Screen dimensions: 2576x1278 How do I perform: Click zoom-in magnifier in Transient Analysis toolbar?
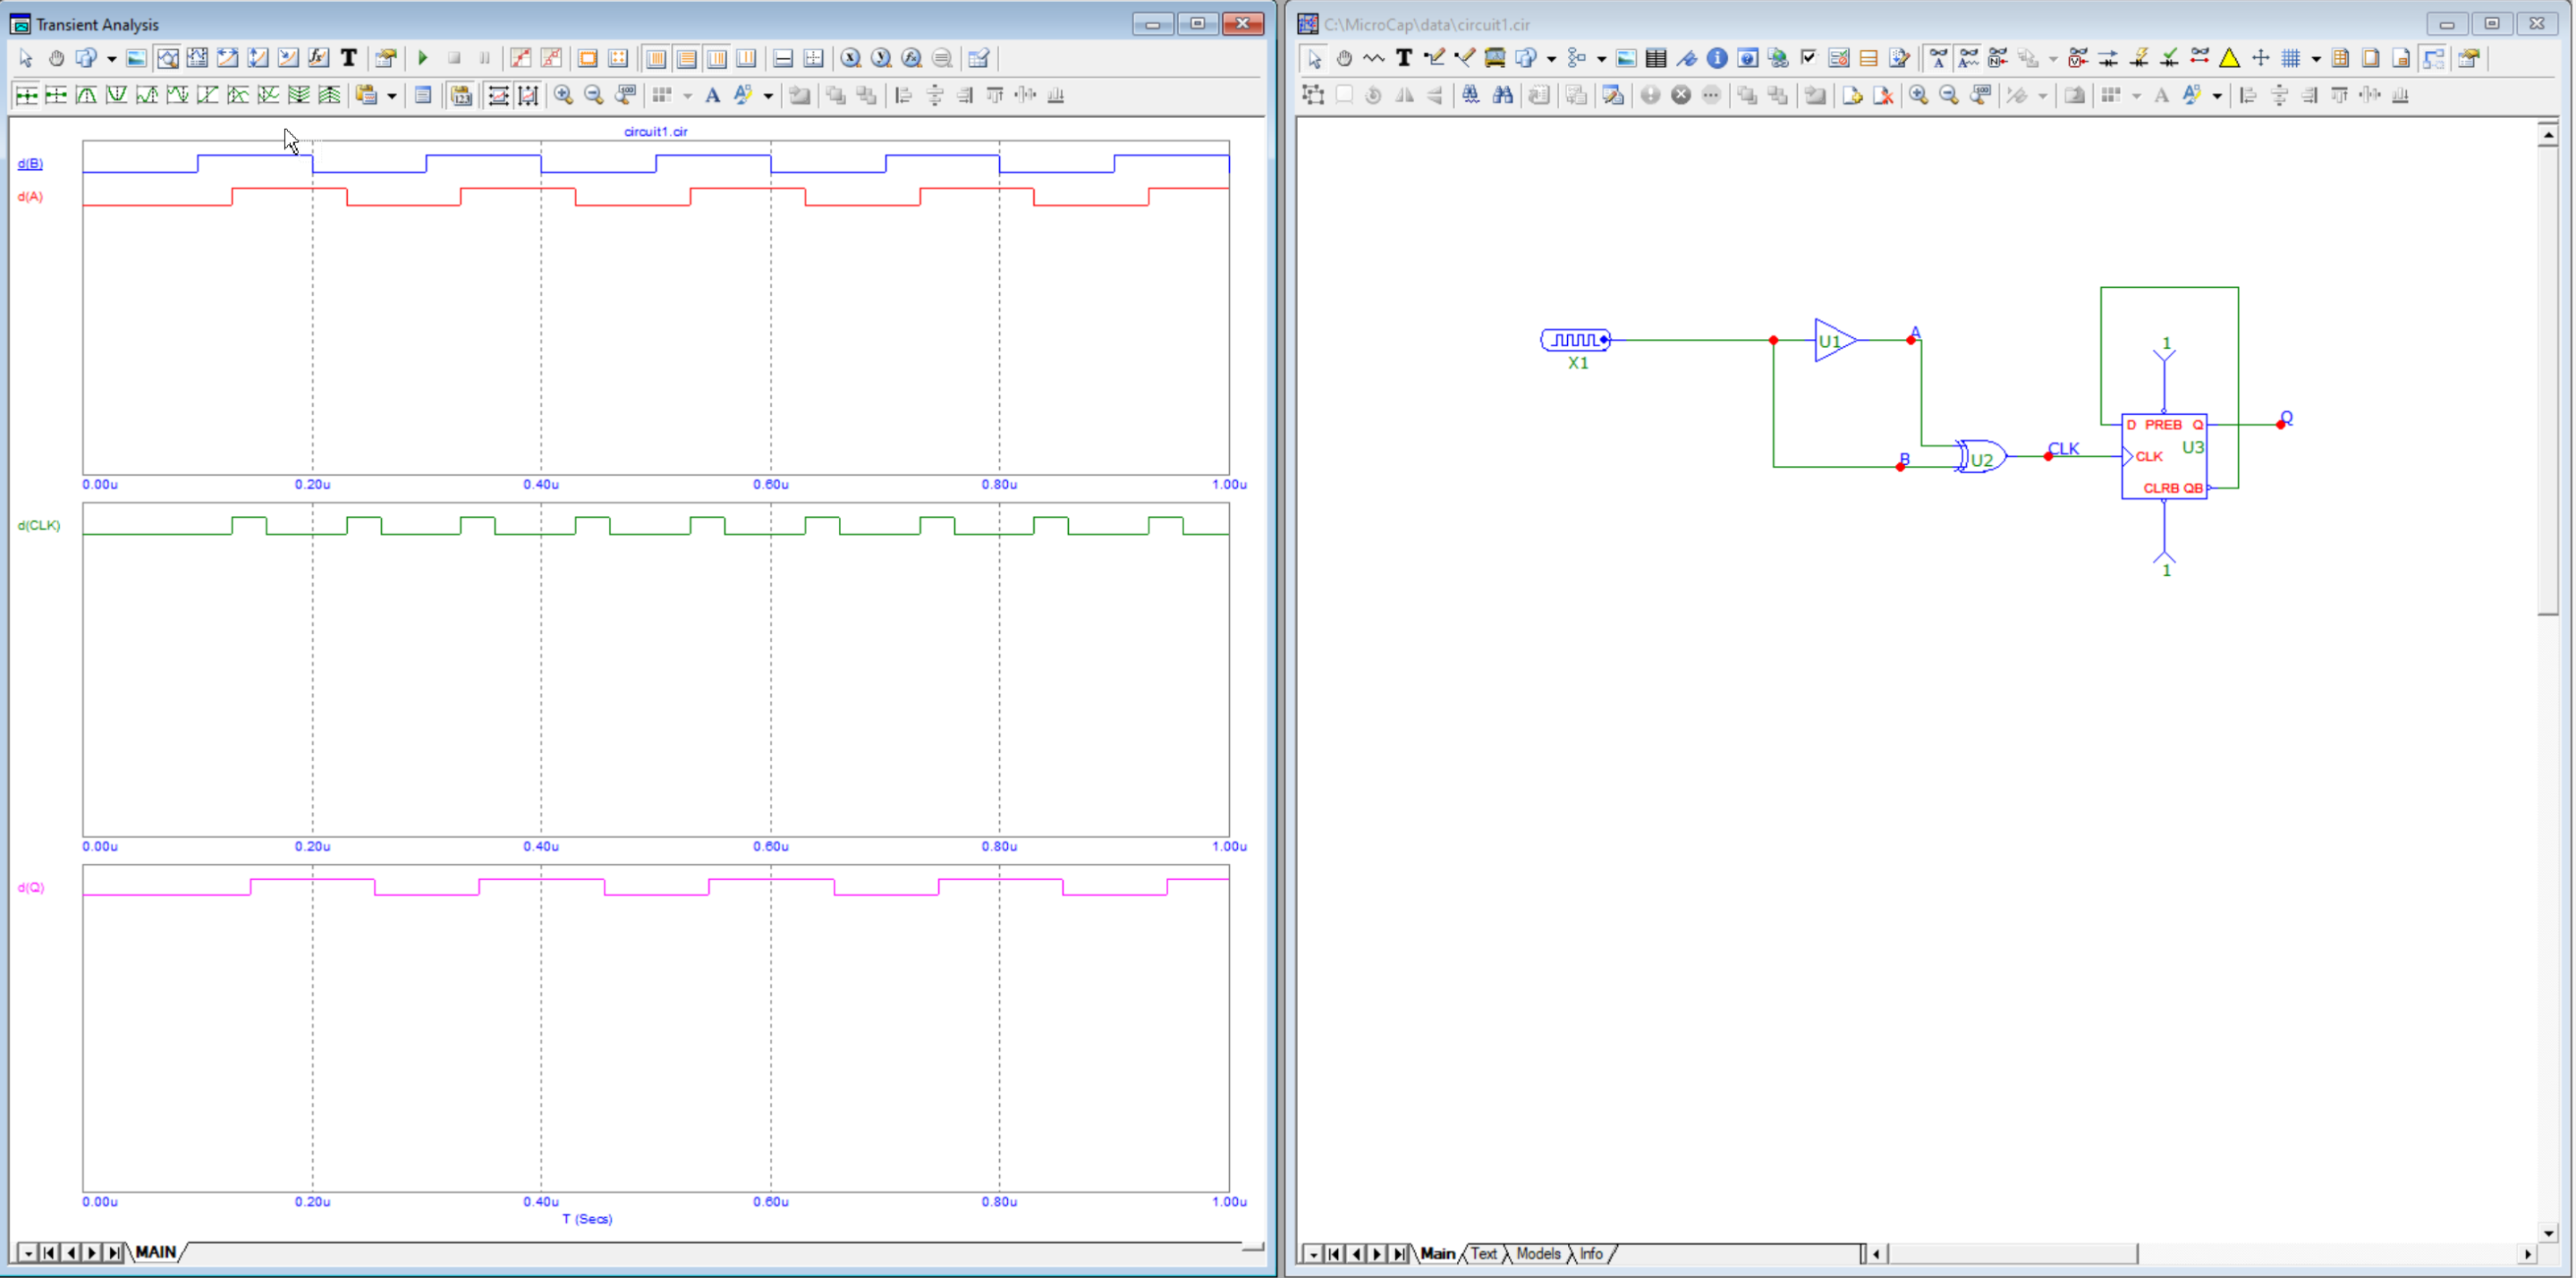point(564,95)
